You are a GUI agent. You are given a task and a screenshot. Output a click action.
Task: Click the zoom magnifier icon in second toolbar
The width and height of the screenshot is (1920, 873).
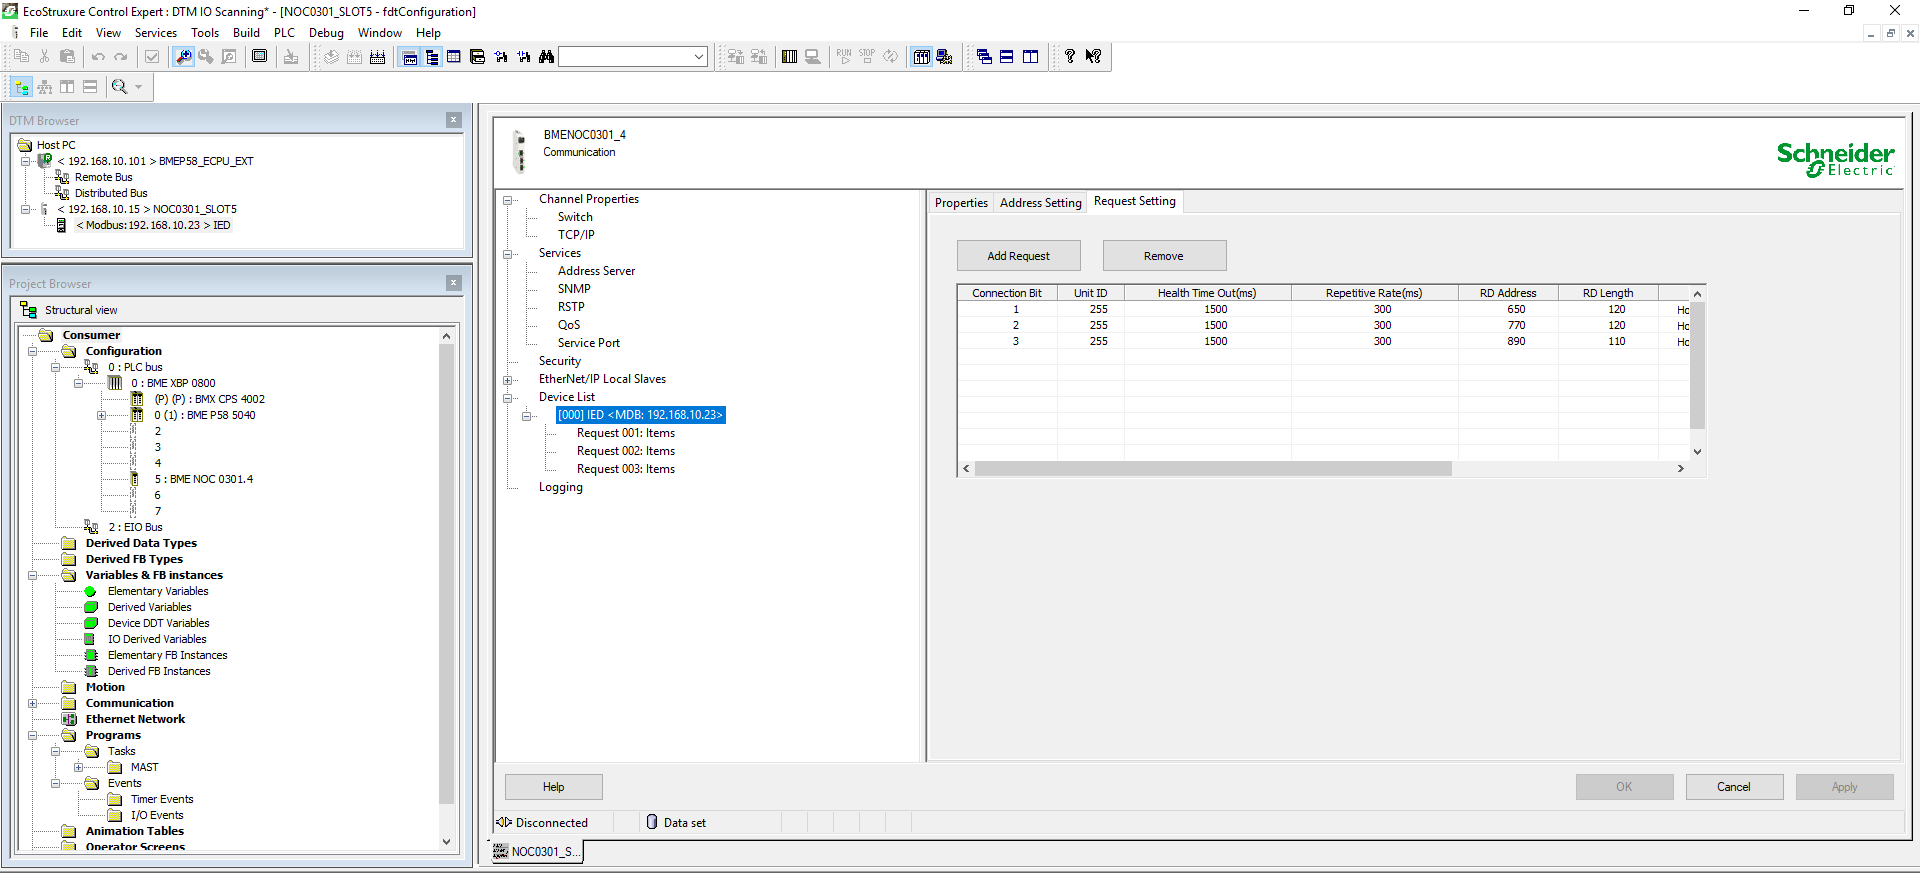(x=120, y=87)
